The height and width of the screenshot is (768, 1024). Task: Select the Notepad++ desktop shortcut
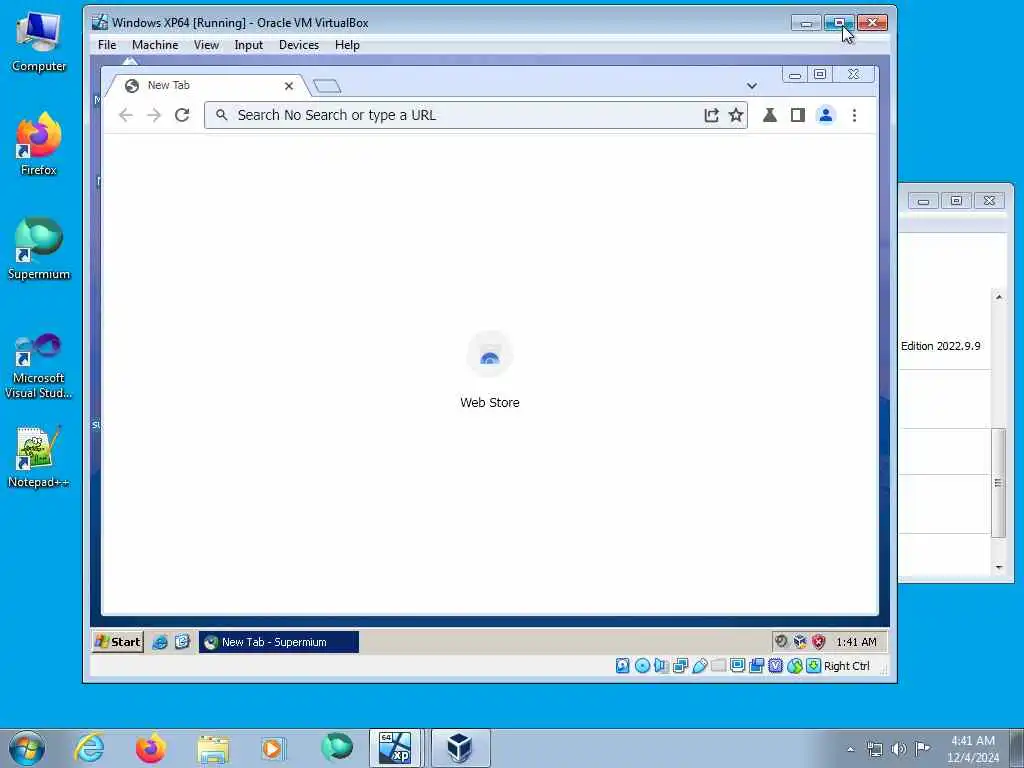click(x=39, y=457)
